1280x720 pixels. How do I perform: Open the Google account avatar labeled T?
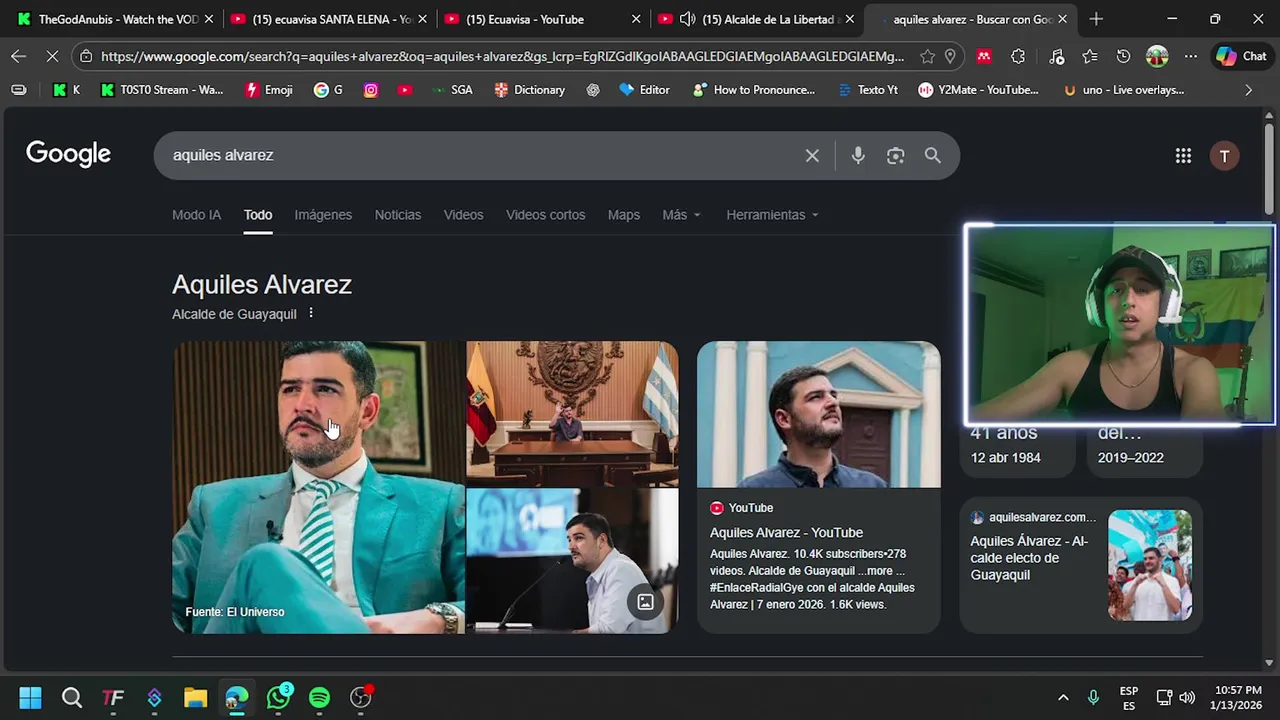point(1224,156)
